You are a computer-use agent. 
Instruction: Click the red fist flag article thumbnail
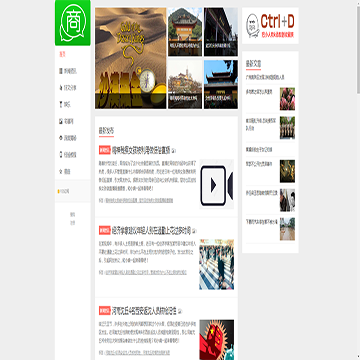217,340
